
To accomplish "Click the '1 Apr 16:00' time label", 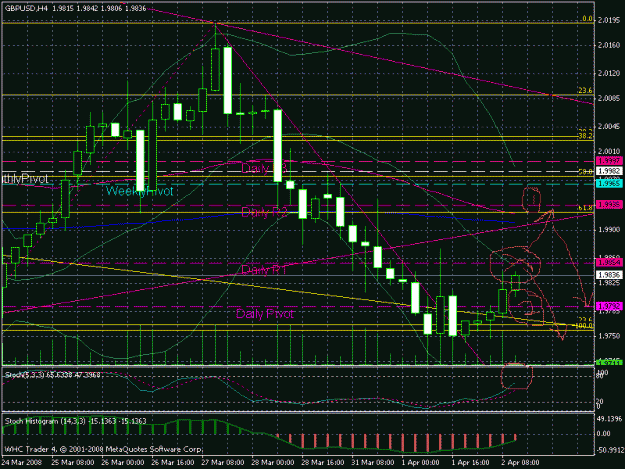I will click(x=471, y=463).
